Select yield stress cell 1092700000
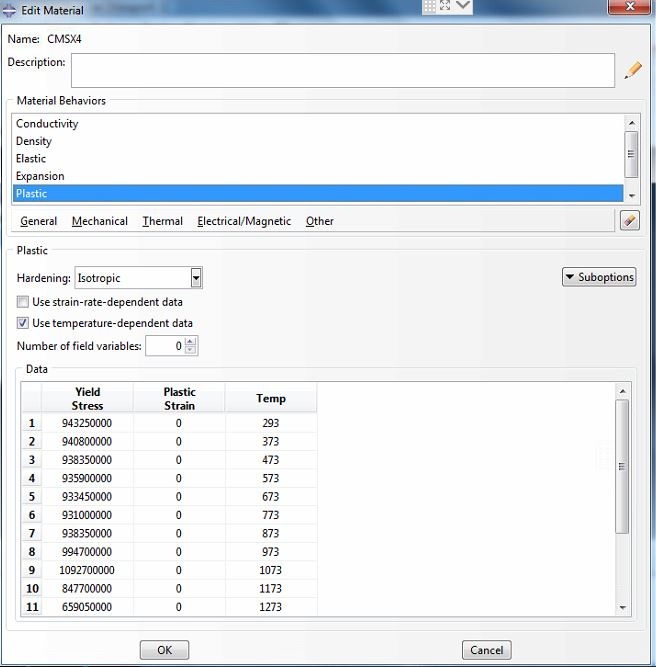Screen dimensions: 656x667 click(x=87, y=570)
